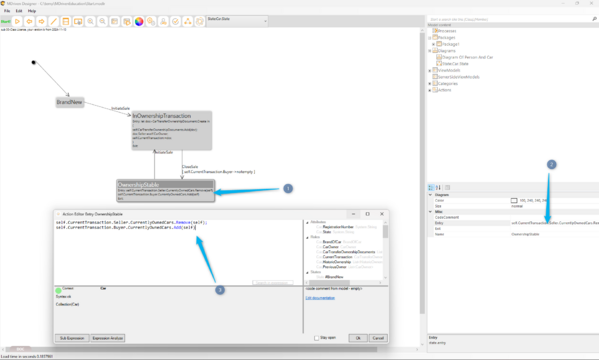The image size is (599, 360).
Task: Click the forward arrow navigation icon
Action: coord(41,21)
